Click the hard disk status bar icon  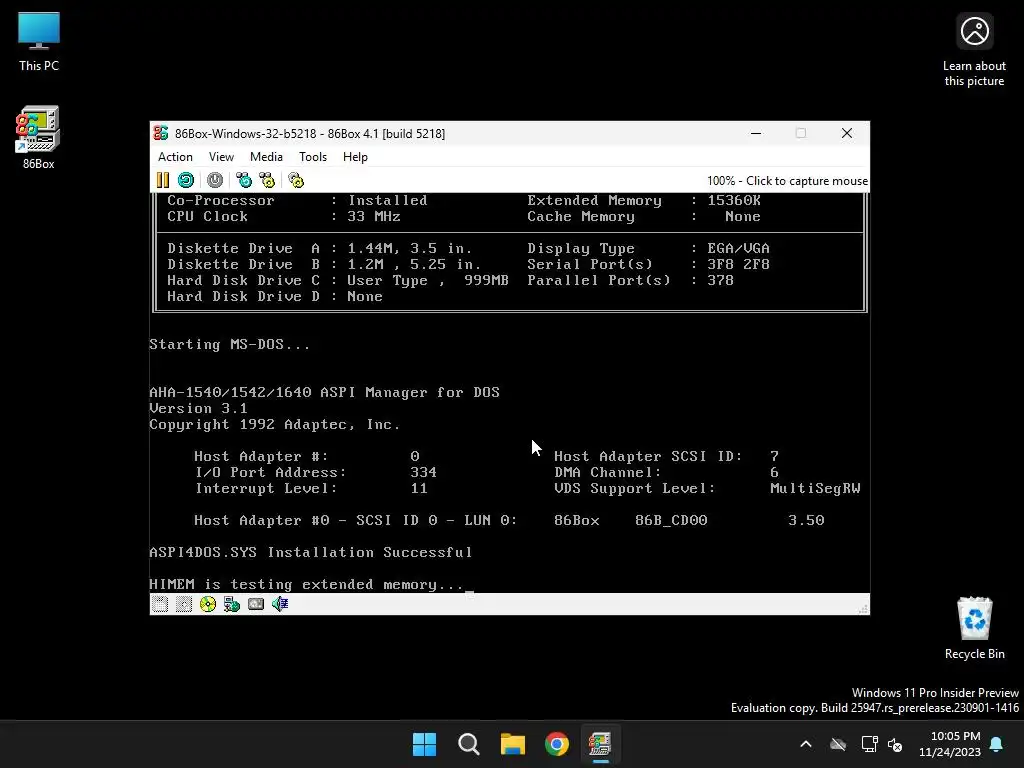click(256, 604)
